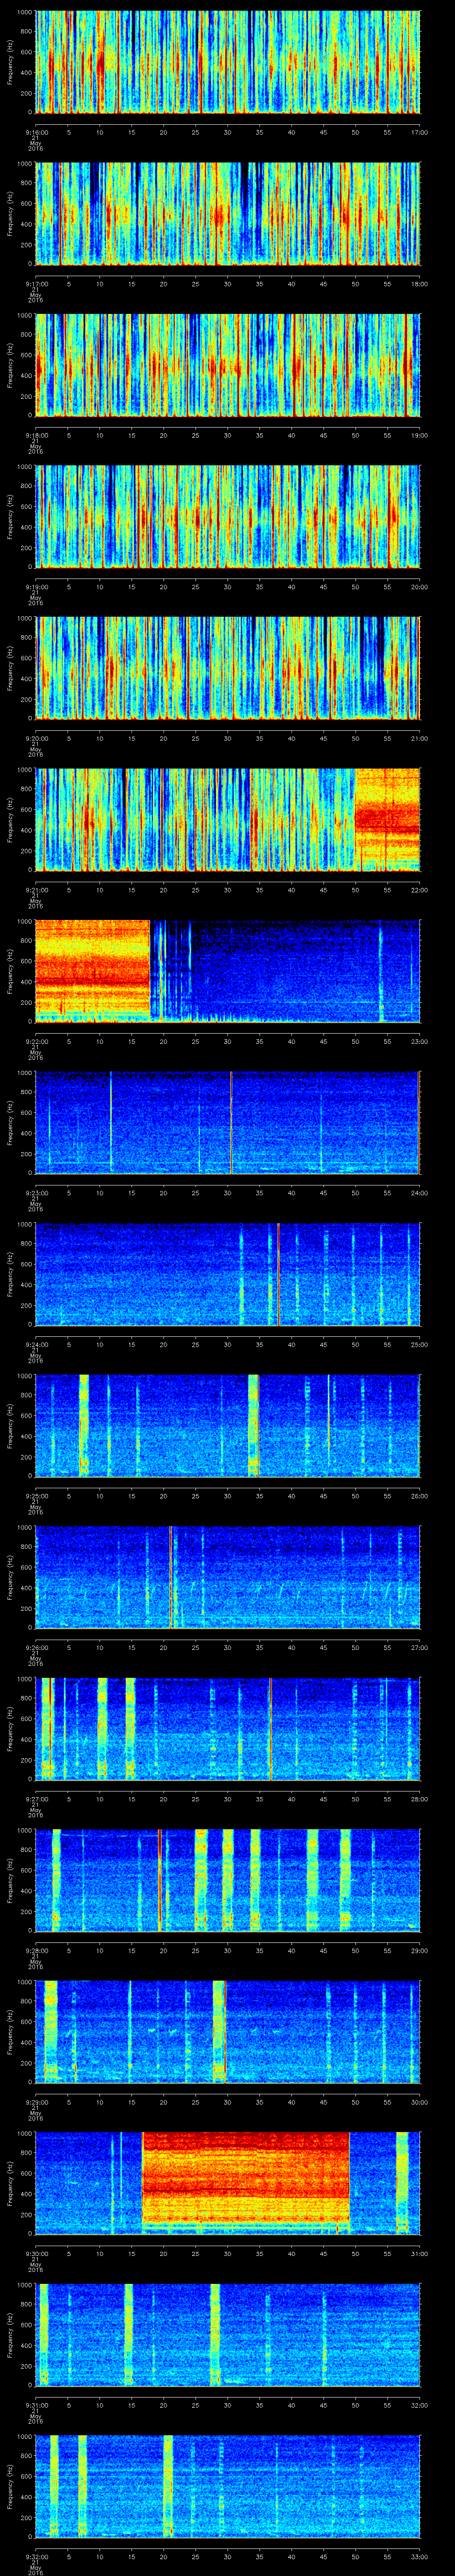Click the orange noise block starting the 9:22 panel

[93, 971]
